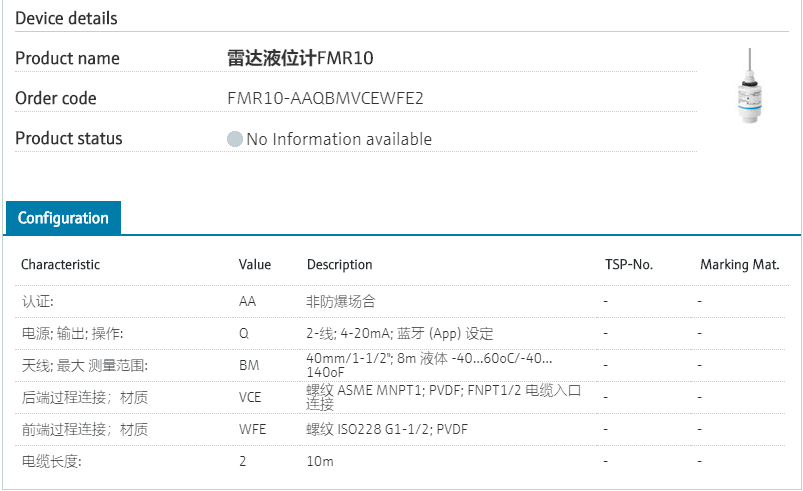
Task: Click the 非防爆场合 description cell
Action: pos(341,301)
